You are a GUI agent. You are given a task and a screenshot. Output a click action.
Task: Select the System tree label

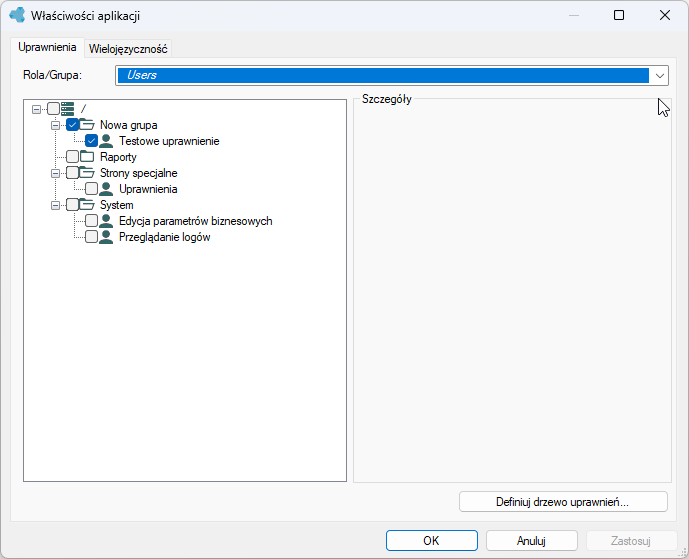116,205
